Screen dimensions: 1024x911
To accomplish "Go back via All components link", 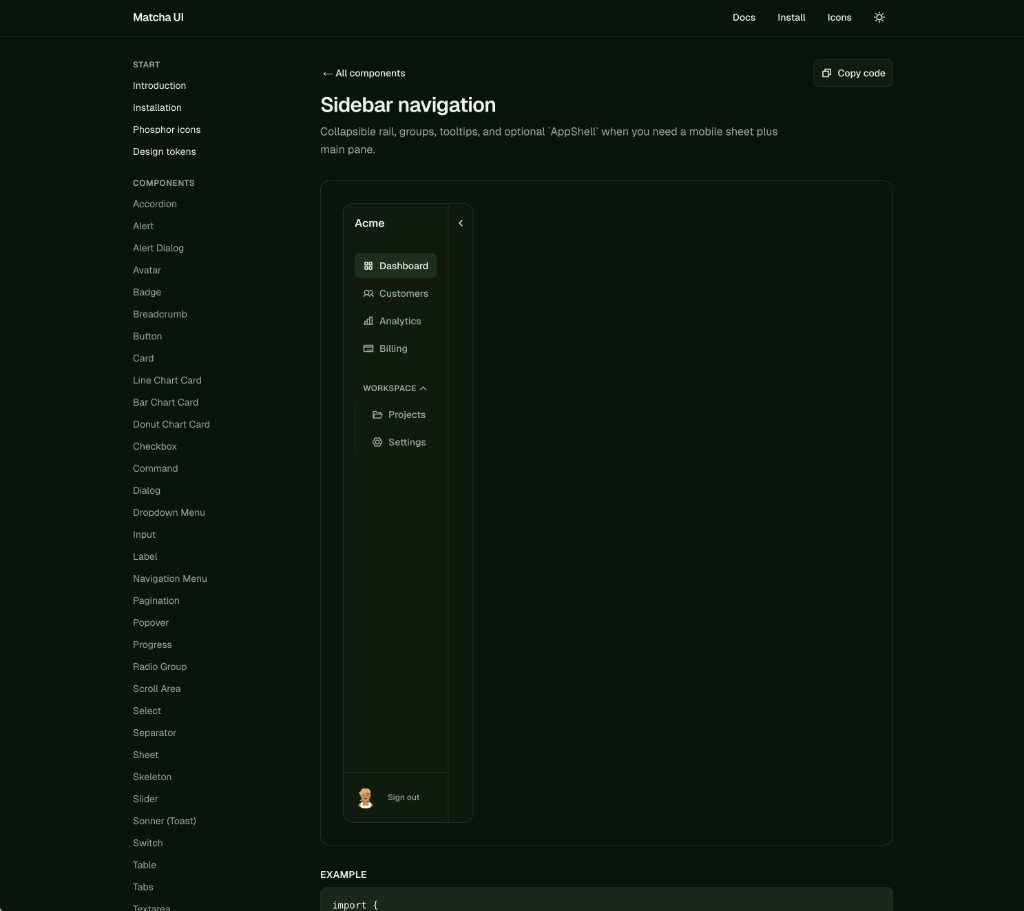I will click(363, 73).
